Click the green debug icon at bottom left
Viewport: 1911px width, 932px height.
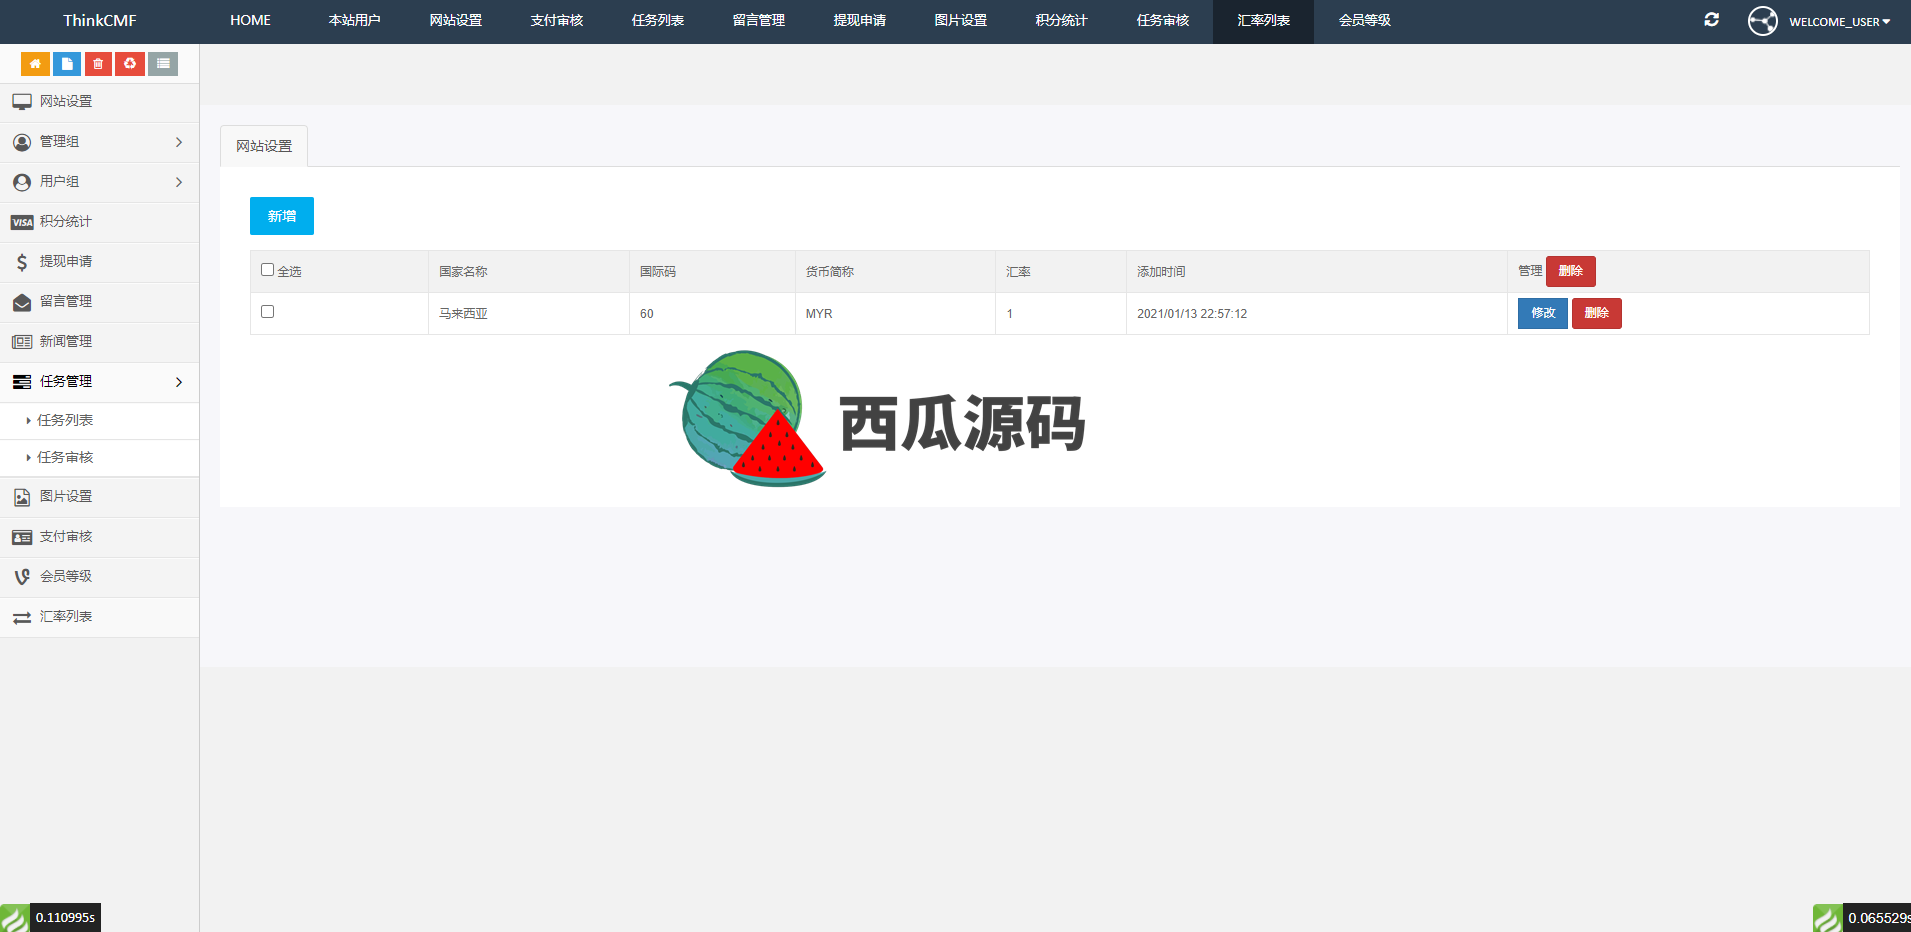[15, 918]
